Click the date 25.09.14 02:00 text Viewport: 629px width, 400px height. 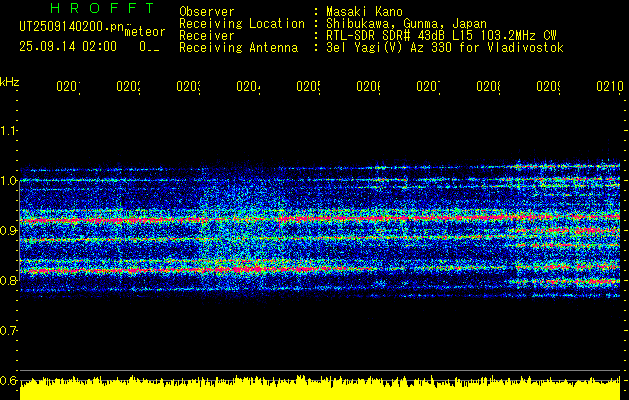coord(68,47)
